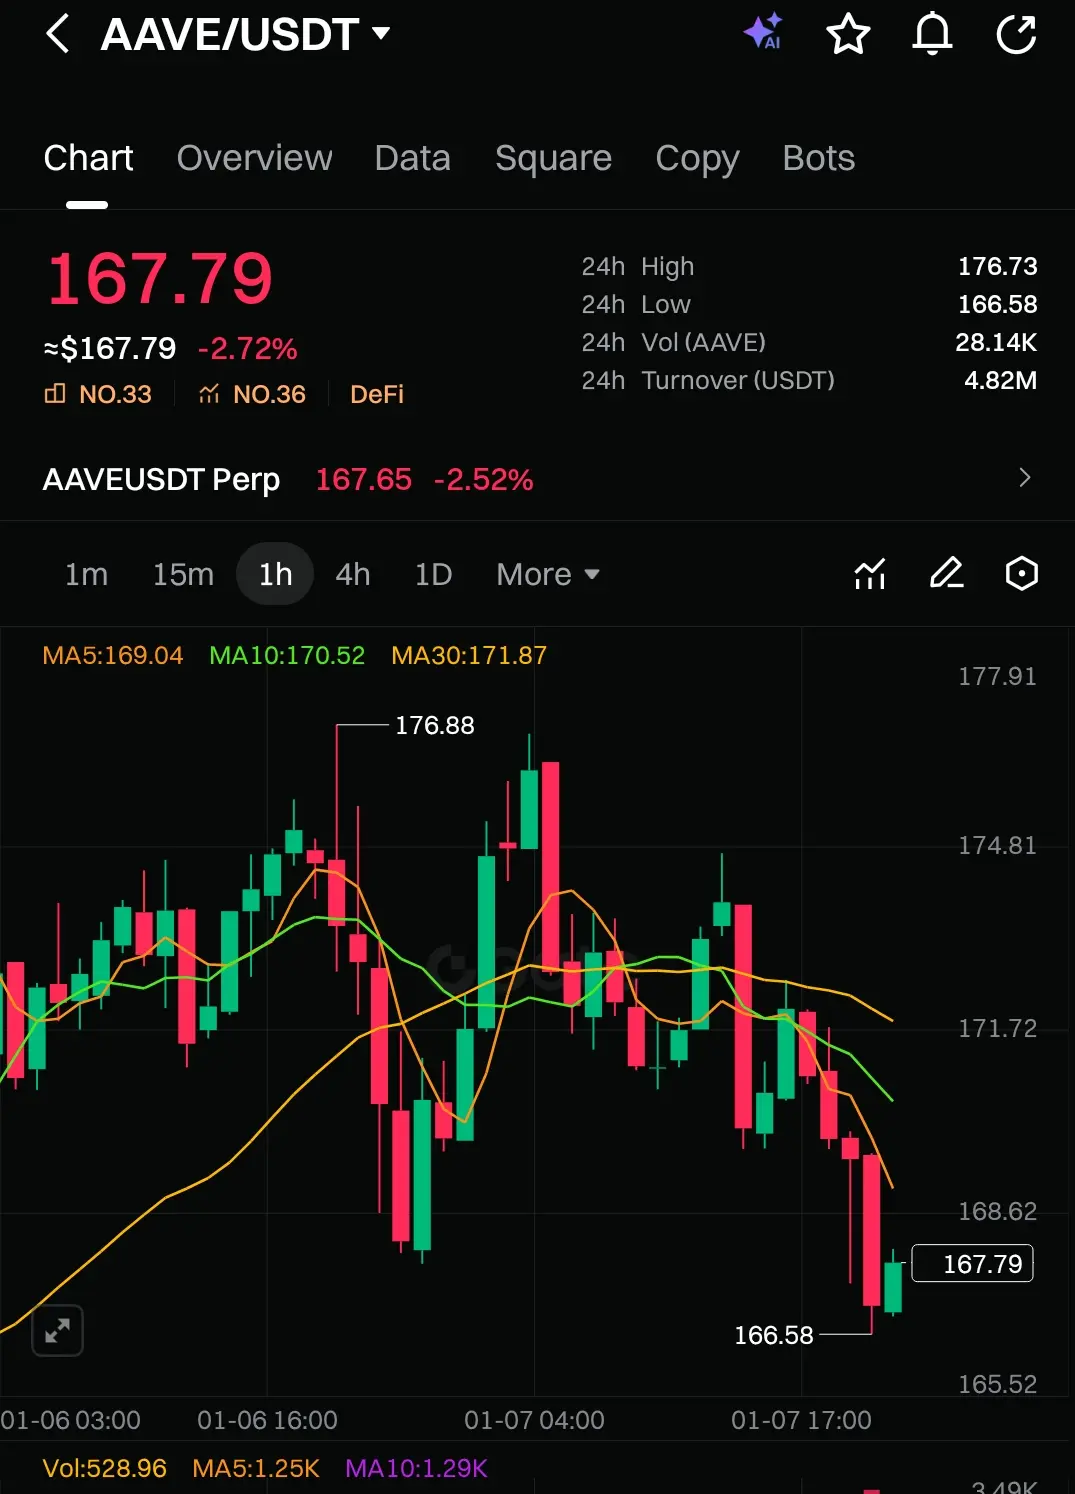Go back using the left arrow
Screen dimensions: 1075x1494
coord(58,34)
